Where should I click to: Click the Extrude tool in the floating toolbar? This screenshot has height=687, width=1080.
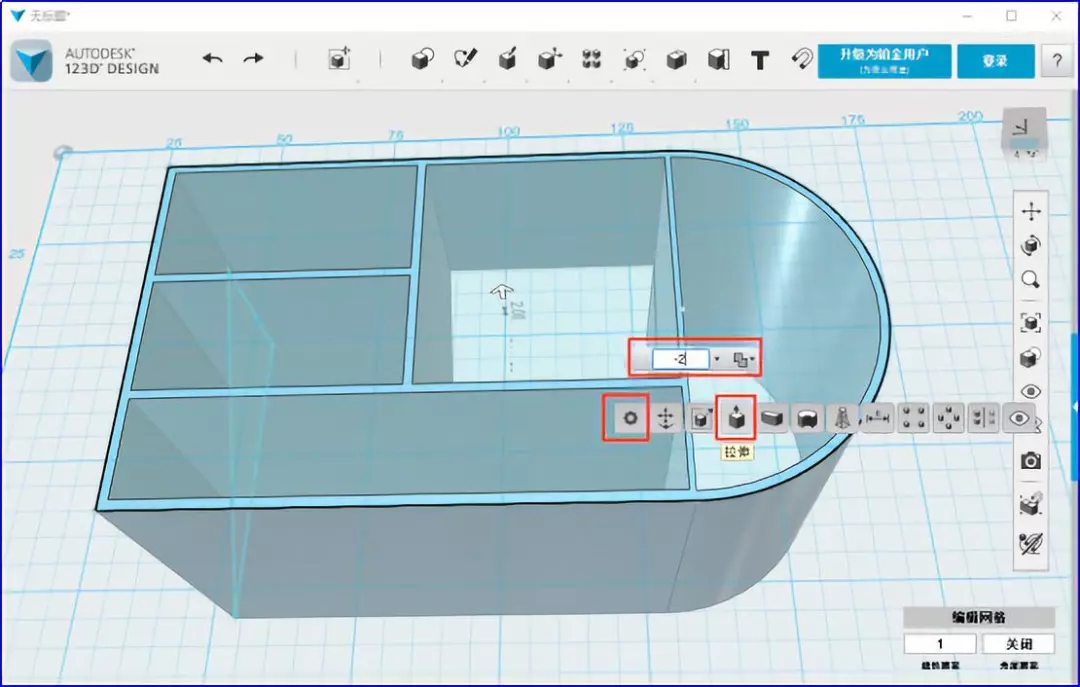pyautogui.click(x=736, y=419)
